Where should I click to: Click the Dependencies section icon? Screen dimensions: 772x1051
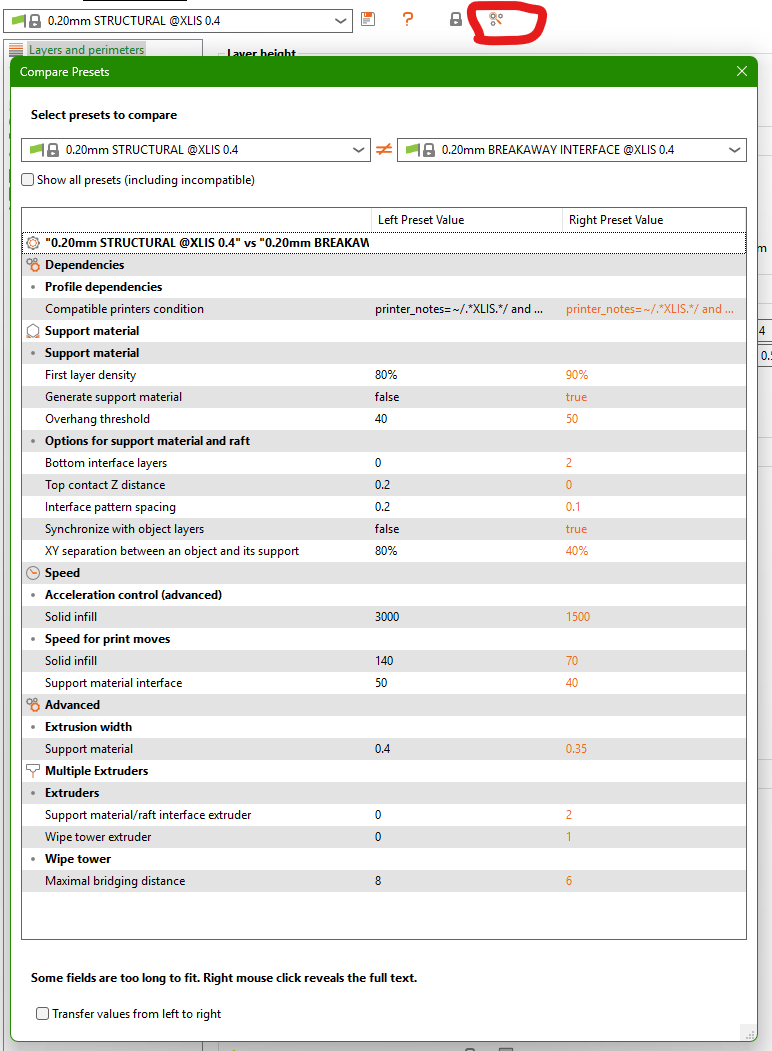tap(33, 265)
